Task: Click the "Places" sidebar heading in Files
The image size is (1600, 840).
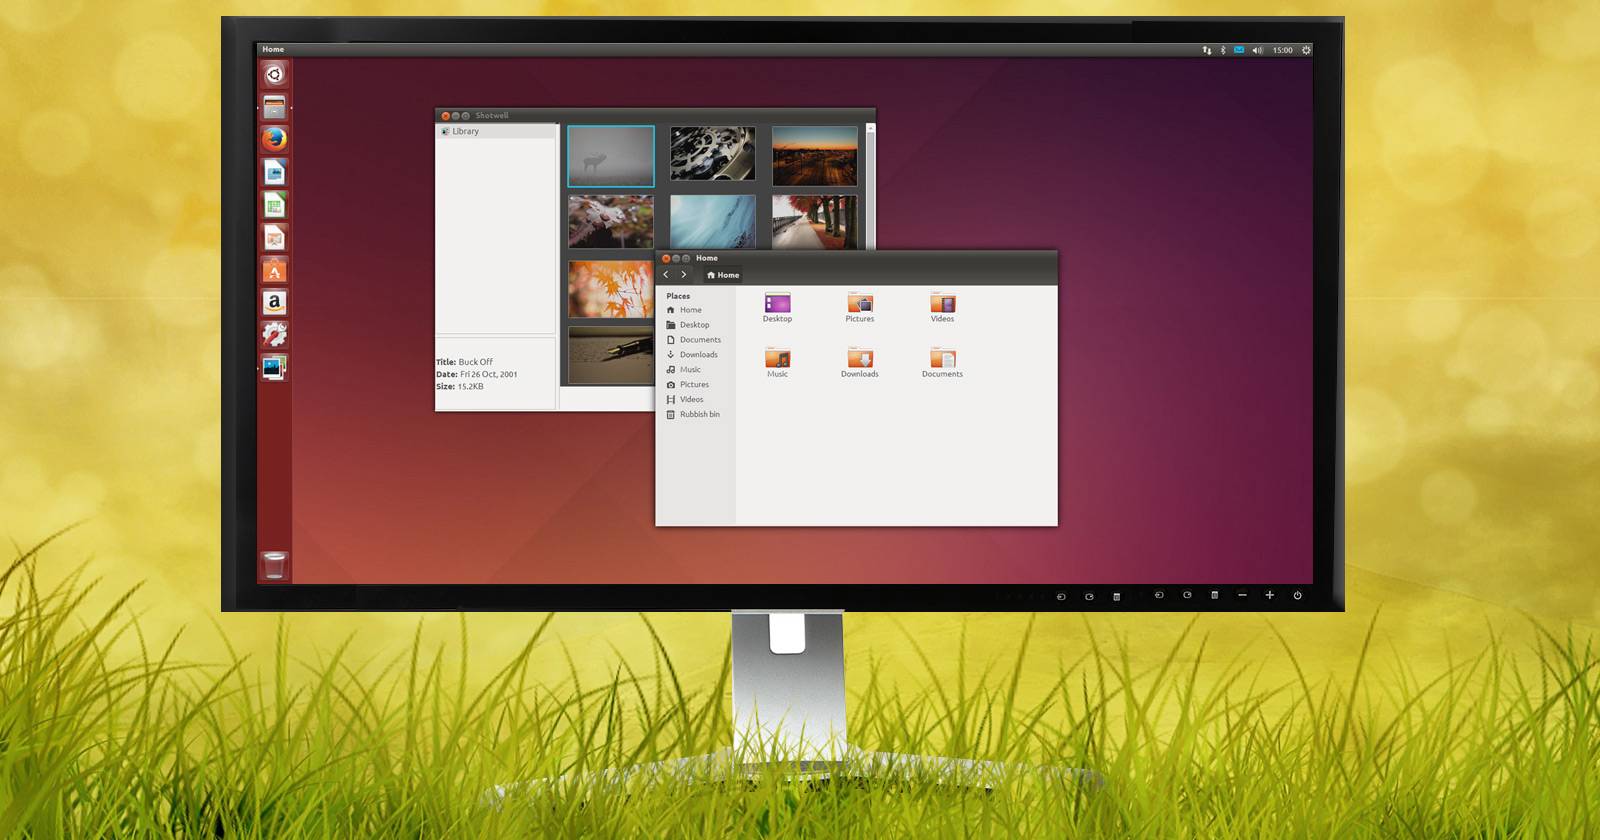Action: 678,296
